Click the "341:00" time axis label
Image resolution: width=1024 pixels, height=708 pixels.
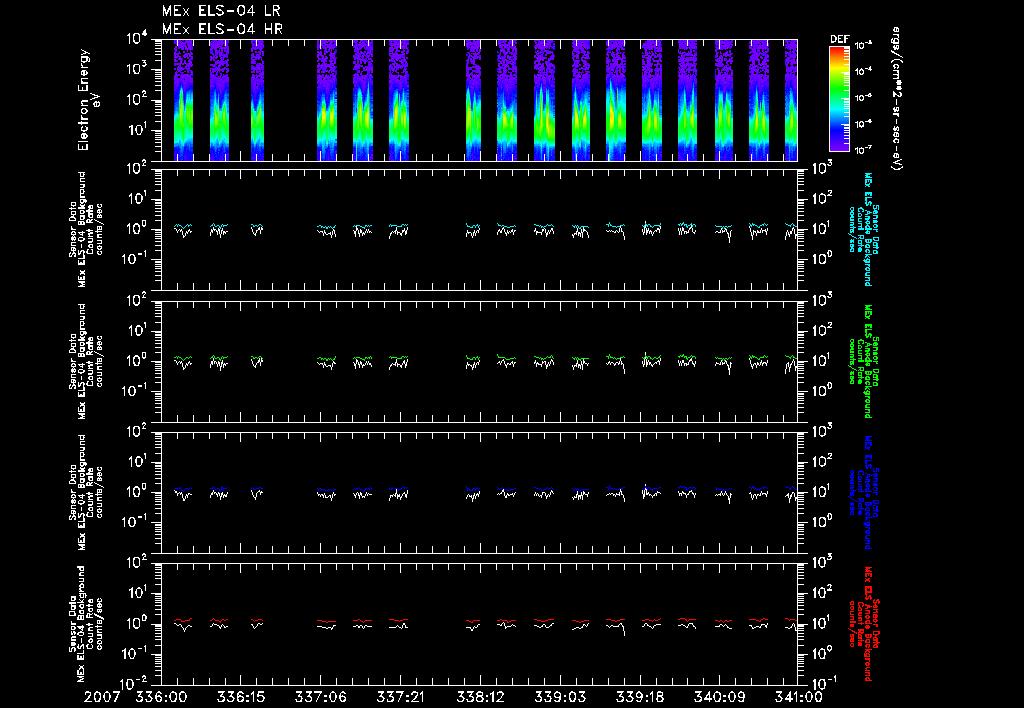tap(797, 697)
